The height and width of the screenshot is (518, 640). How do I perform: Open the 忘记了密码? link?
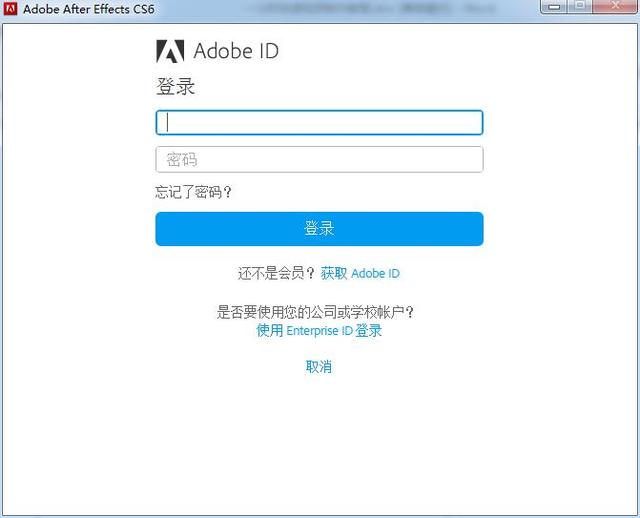tap(193, 192)
